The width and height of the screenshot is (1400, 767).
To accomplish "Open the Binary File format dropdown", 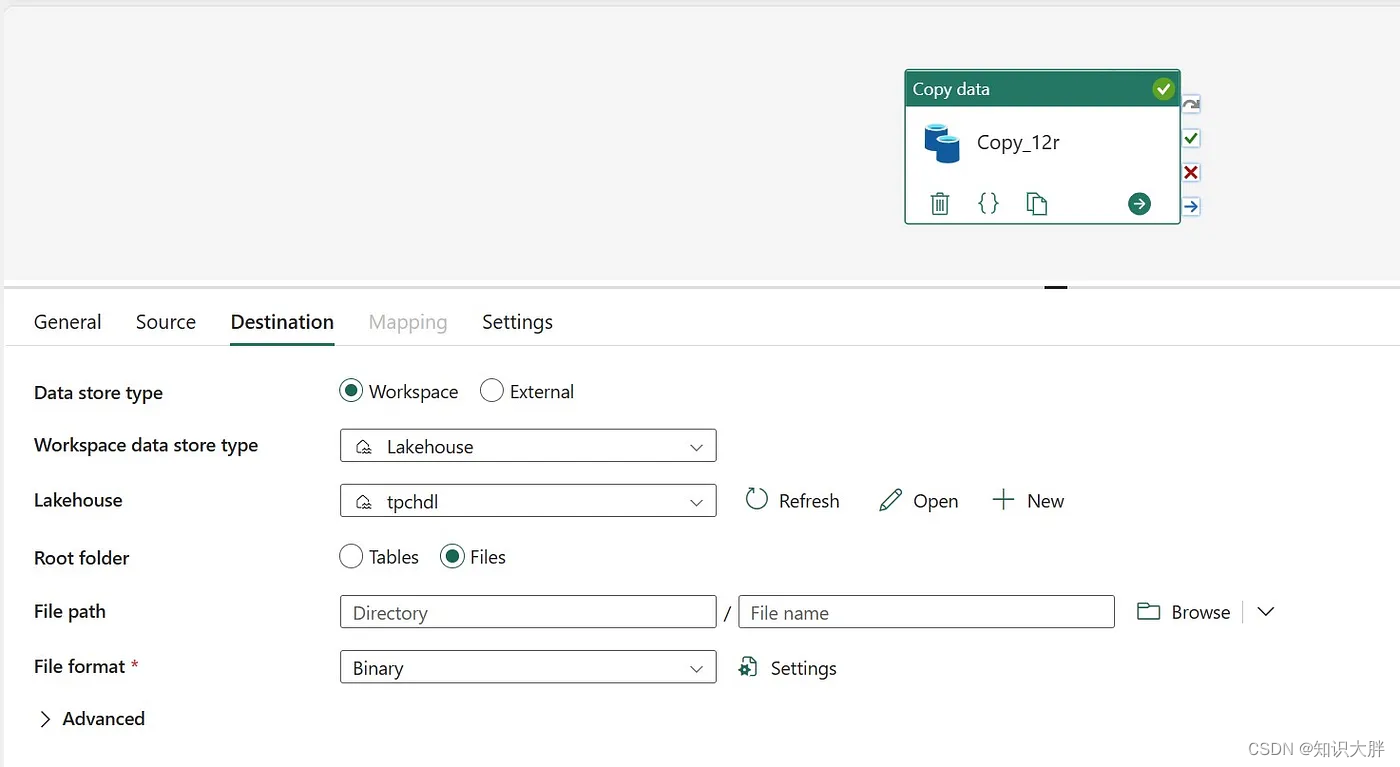I will click(528, 667).
